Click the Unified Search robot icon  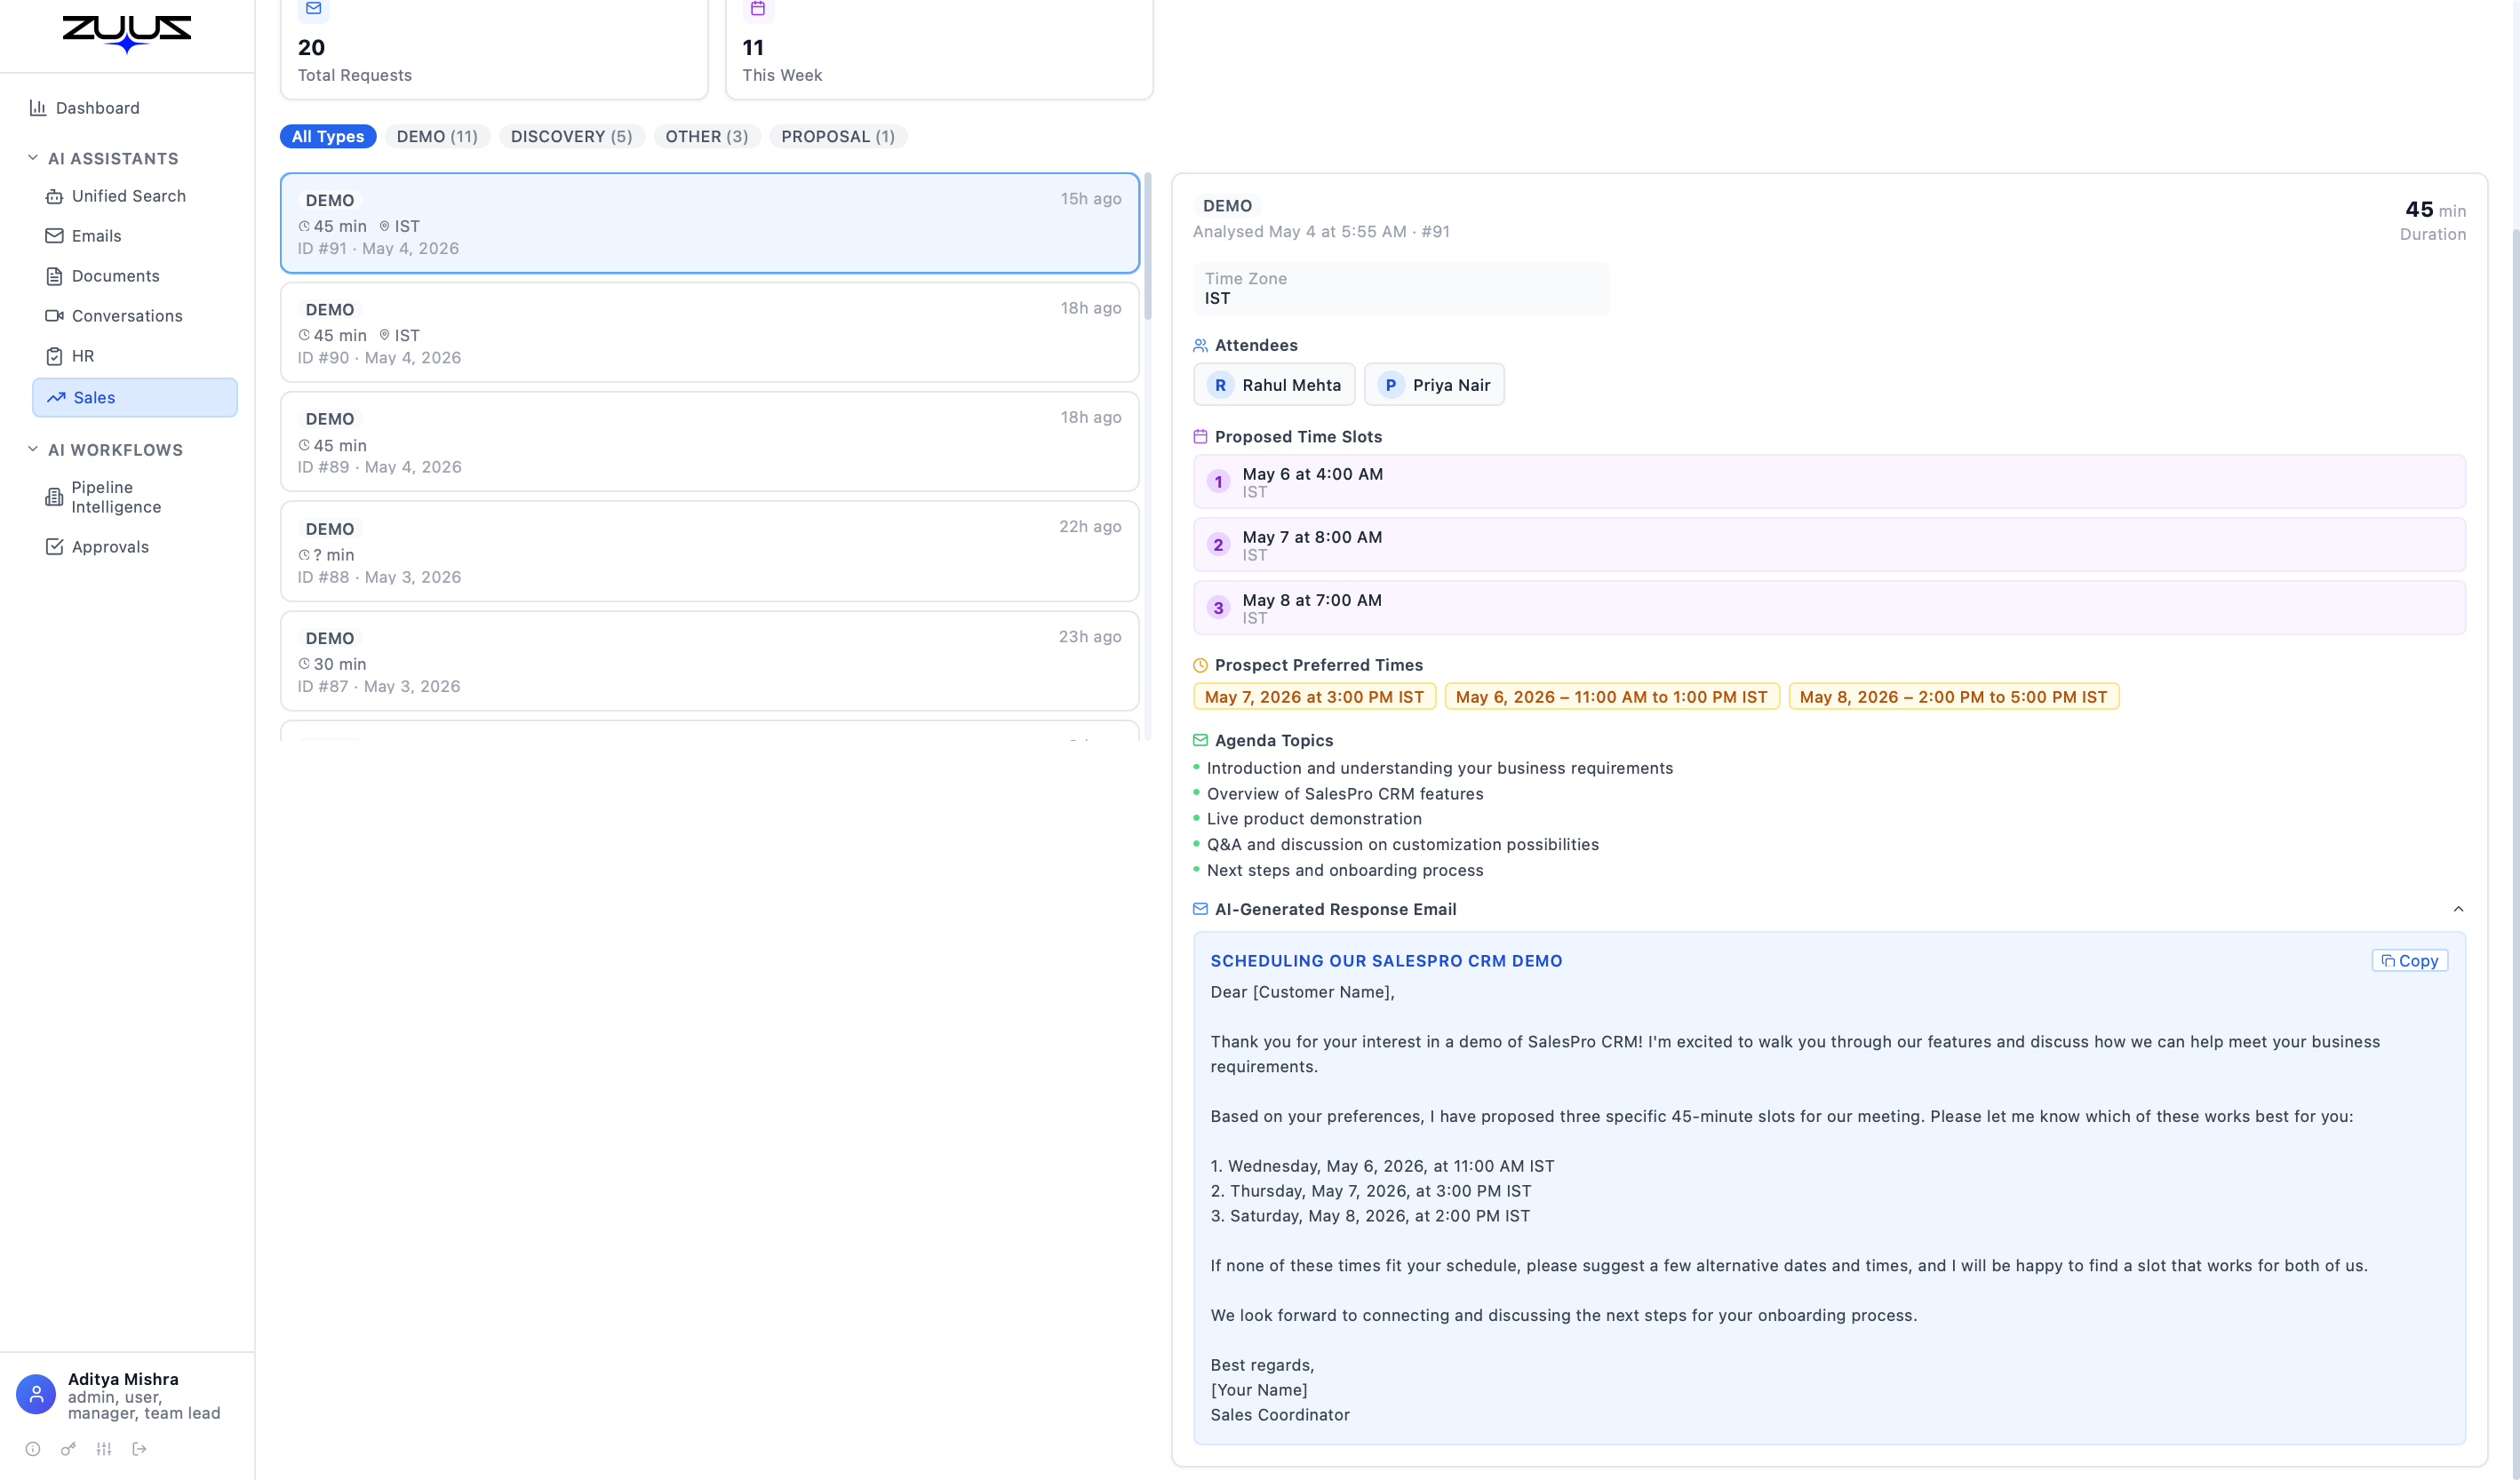point(54,196)
